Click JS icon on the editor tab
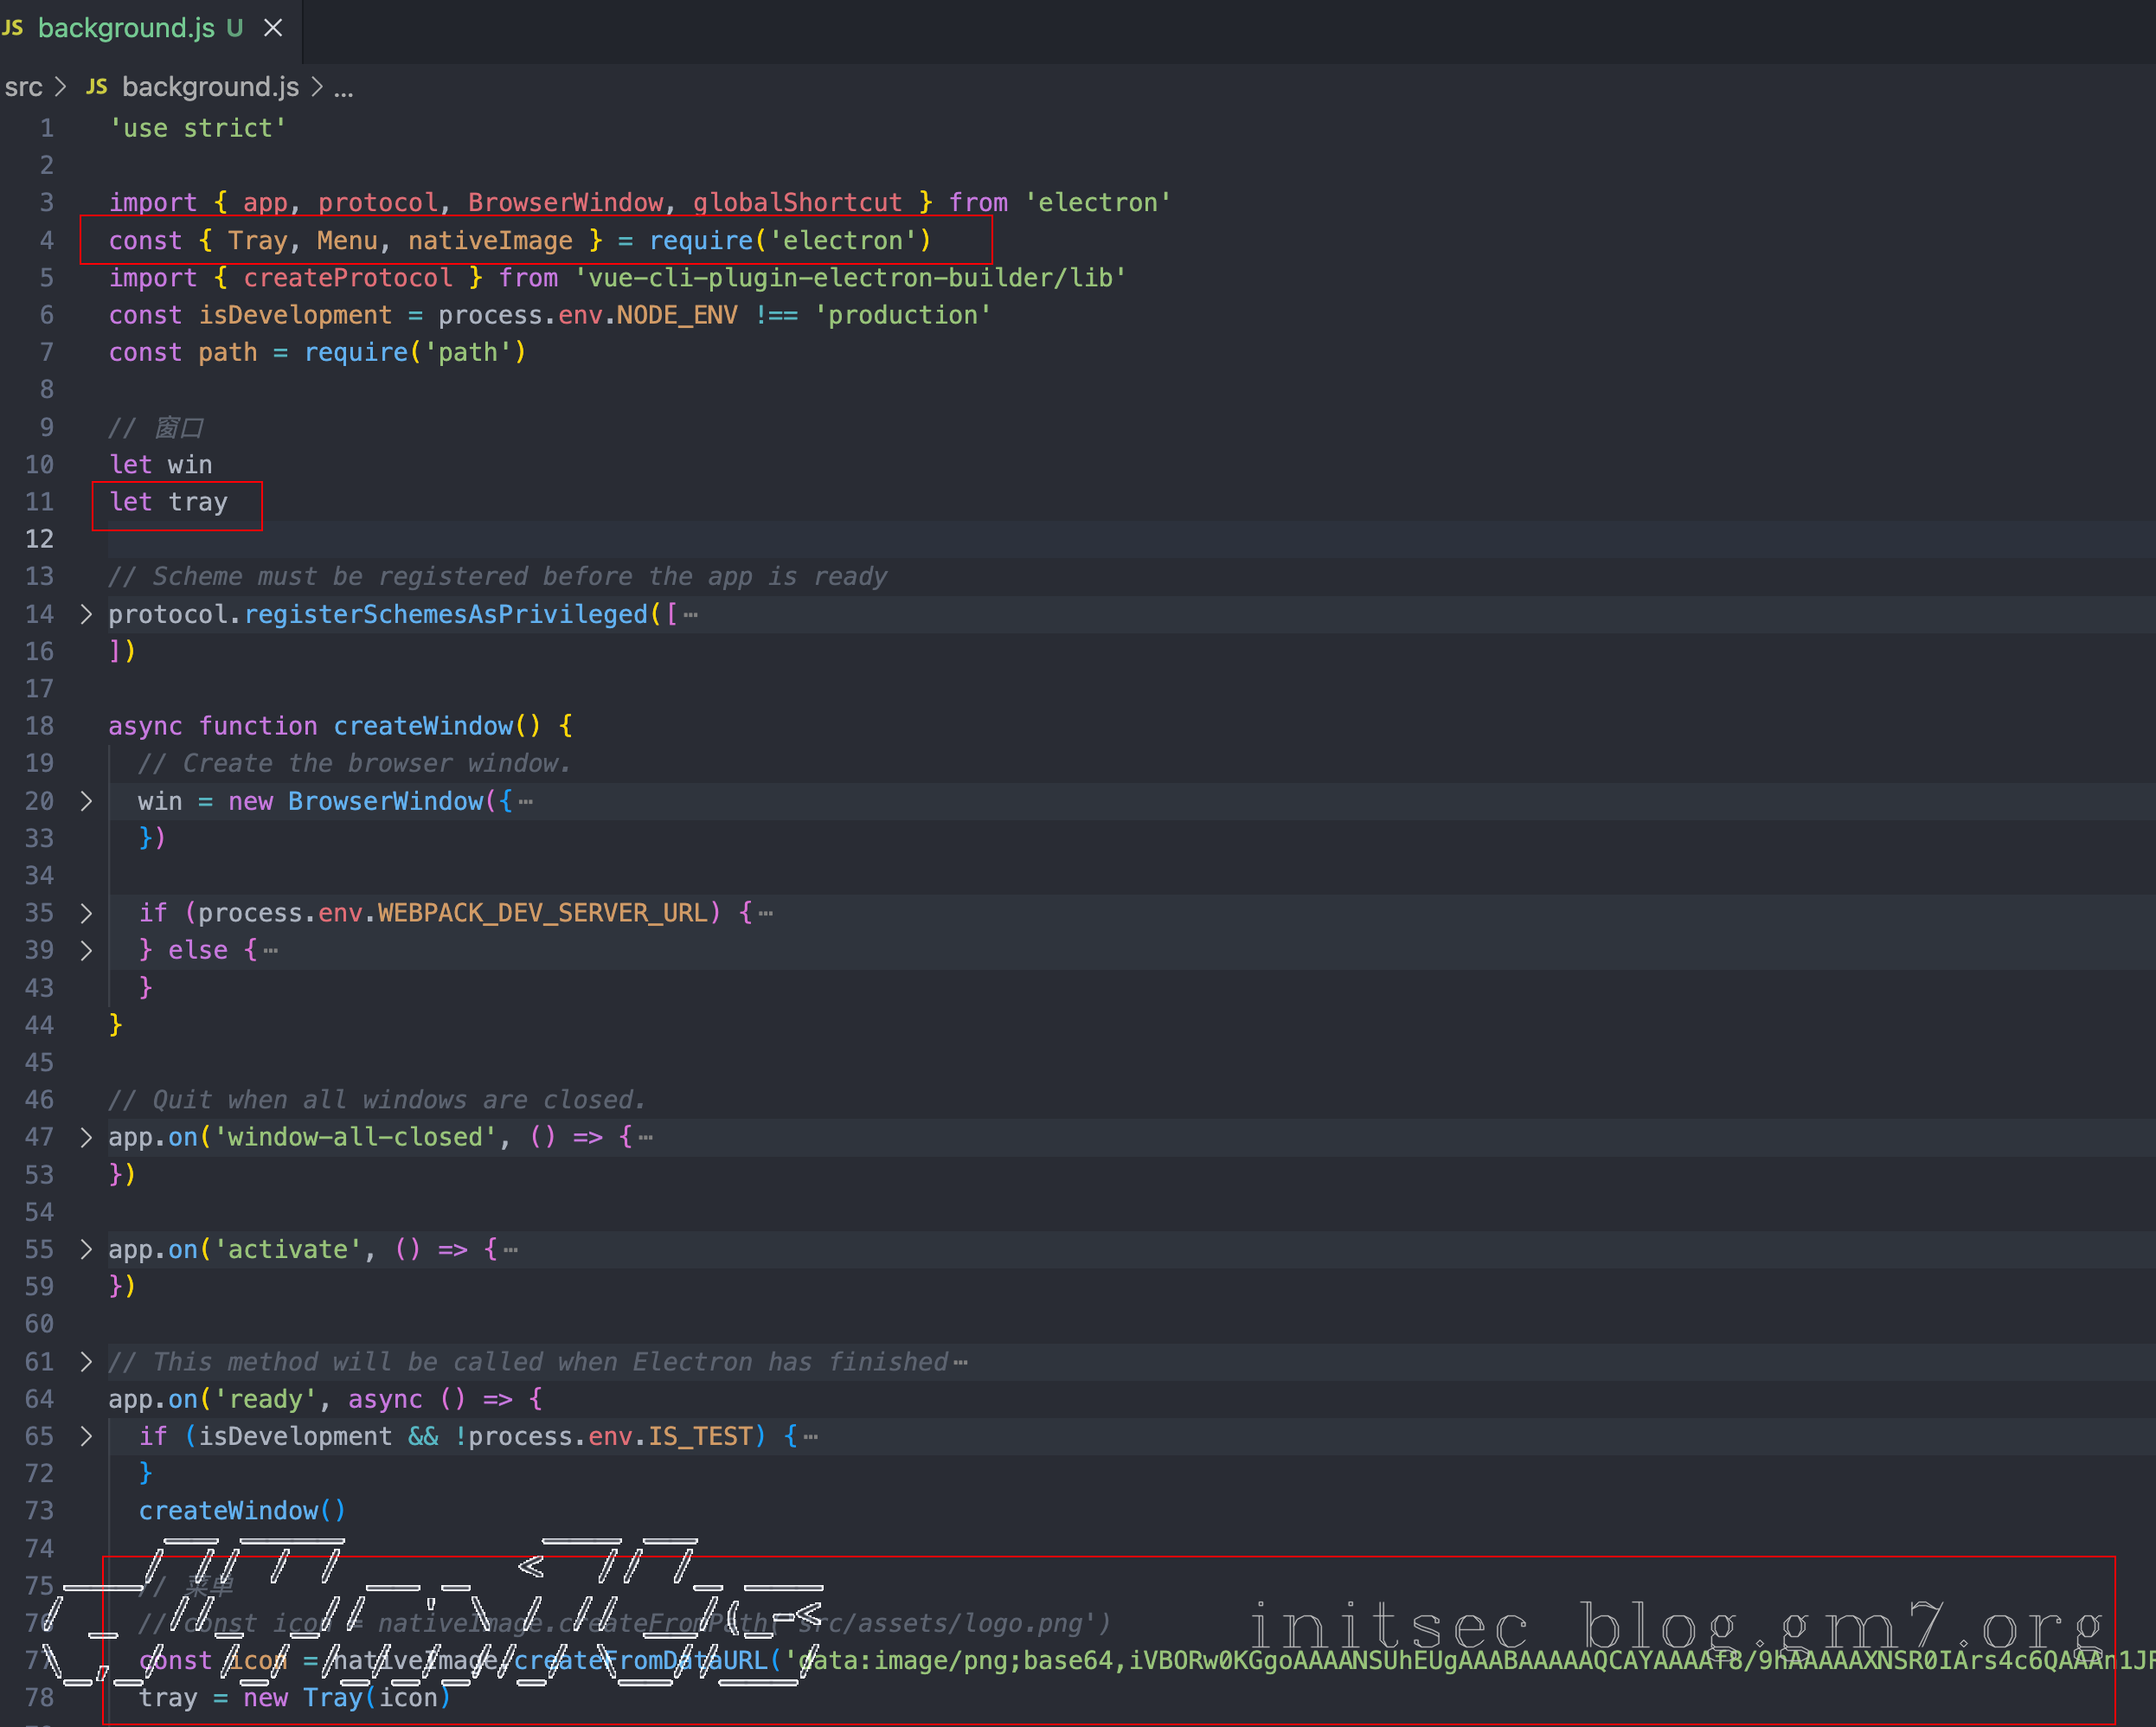 pyautogui.click(x=13, y=28)
